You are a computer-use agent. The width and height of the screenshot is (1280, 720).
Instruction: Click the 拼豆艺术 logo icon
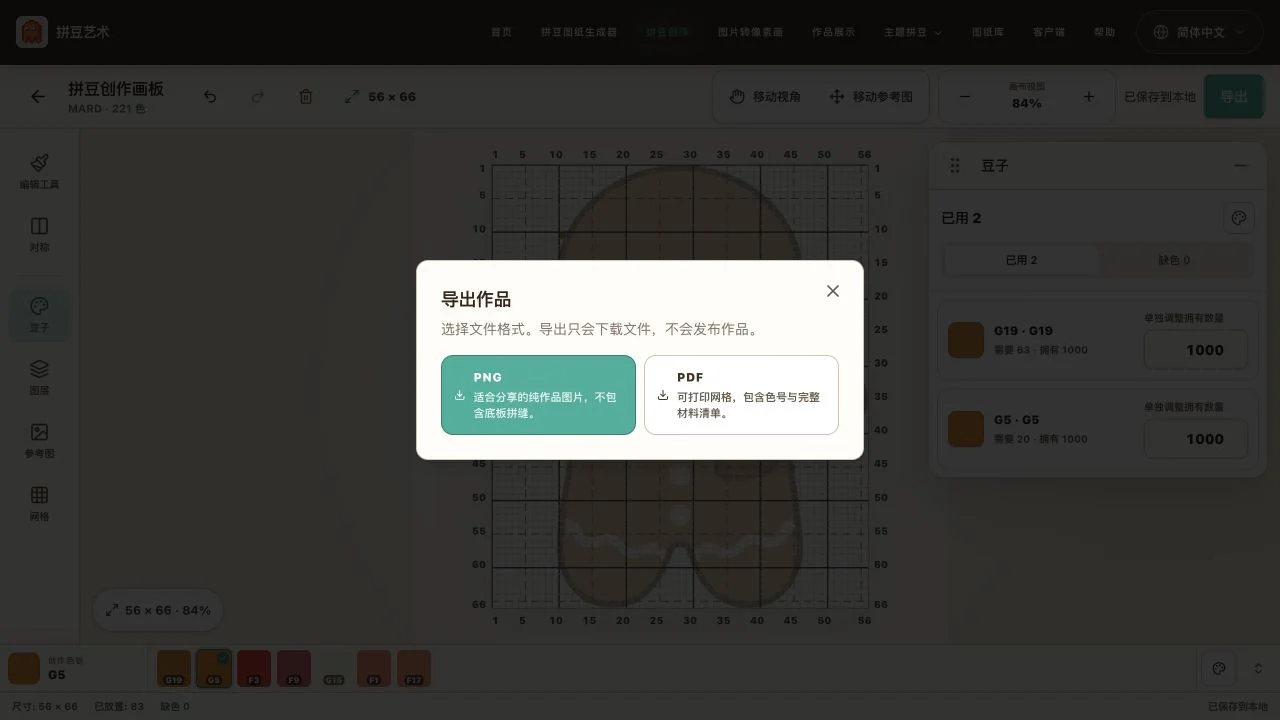pyautogui.click(x=32, y=32)
